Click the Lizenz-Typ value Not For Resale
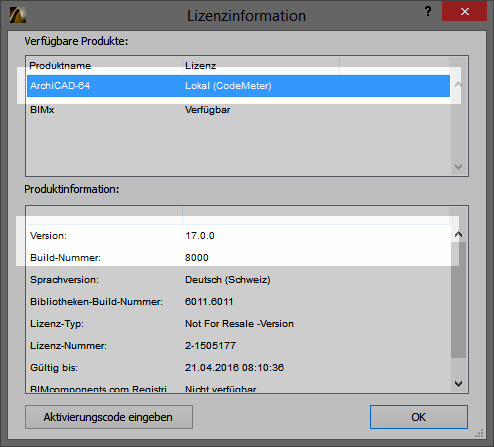Viewport: 494px width, 447px height. (239, 324)
